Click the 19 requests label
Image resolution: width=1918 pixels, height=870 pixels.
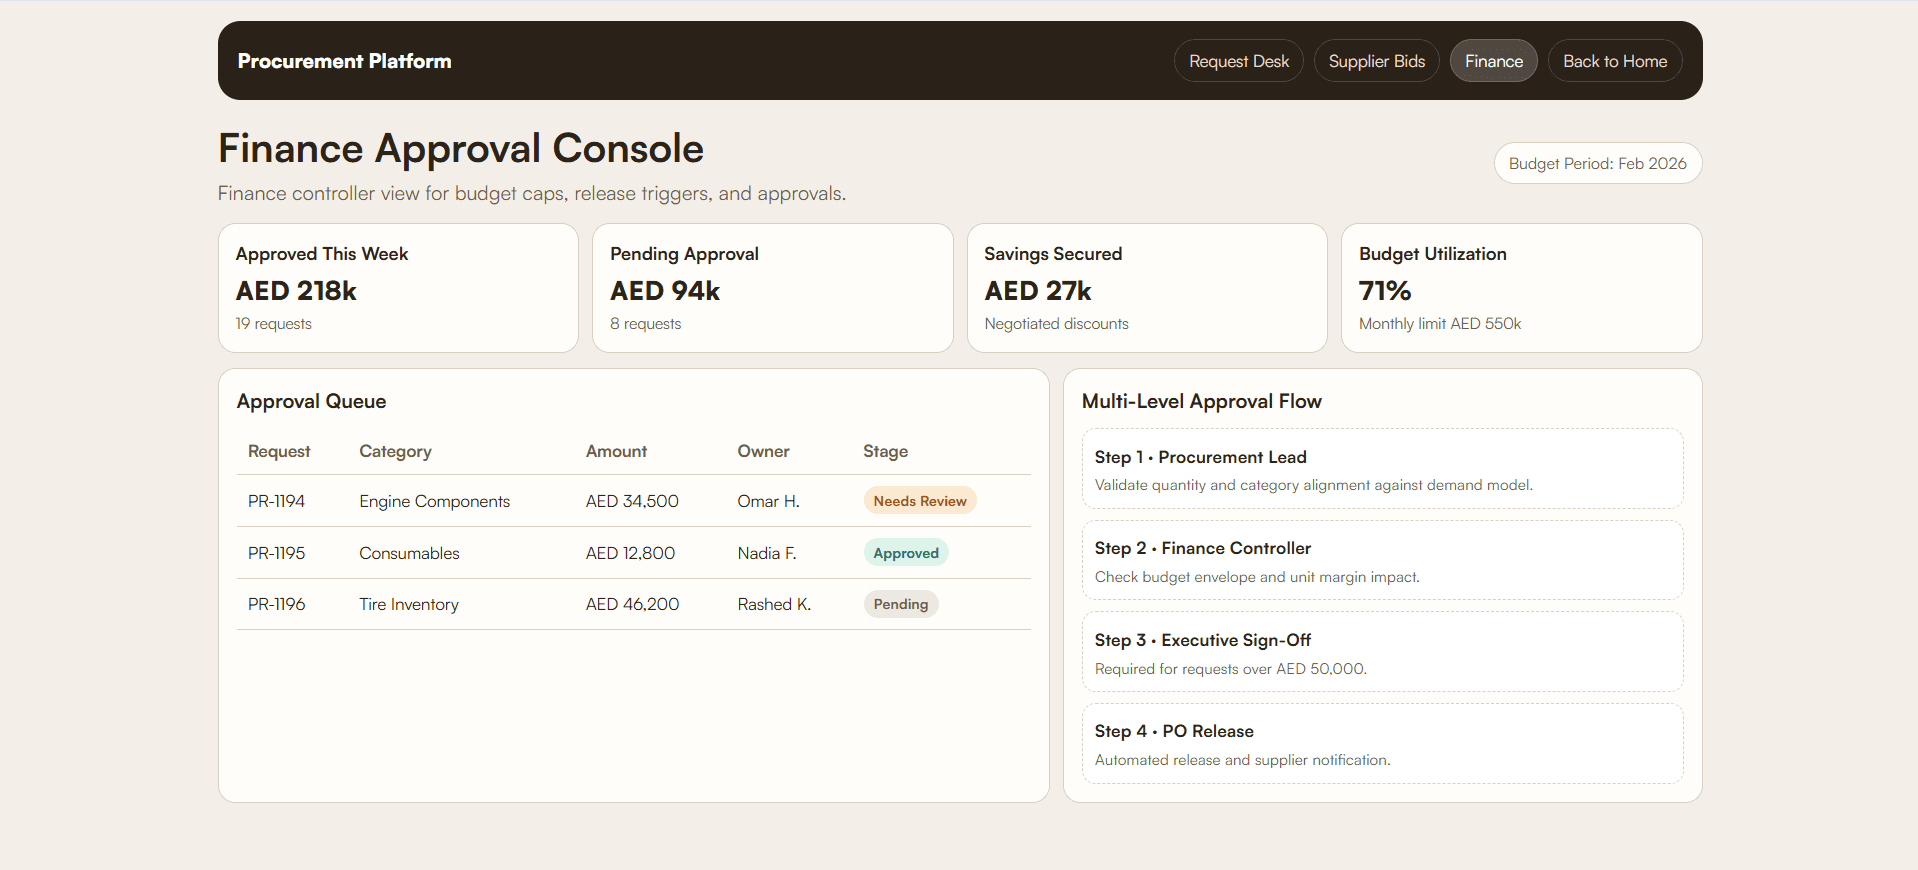coord(273,324)
